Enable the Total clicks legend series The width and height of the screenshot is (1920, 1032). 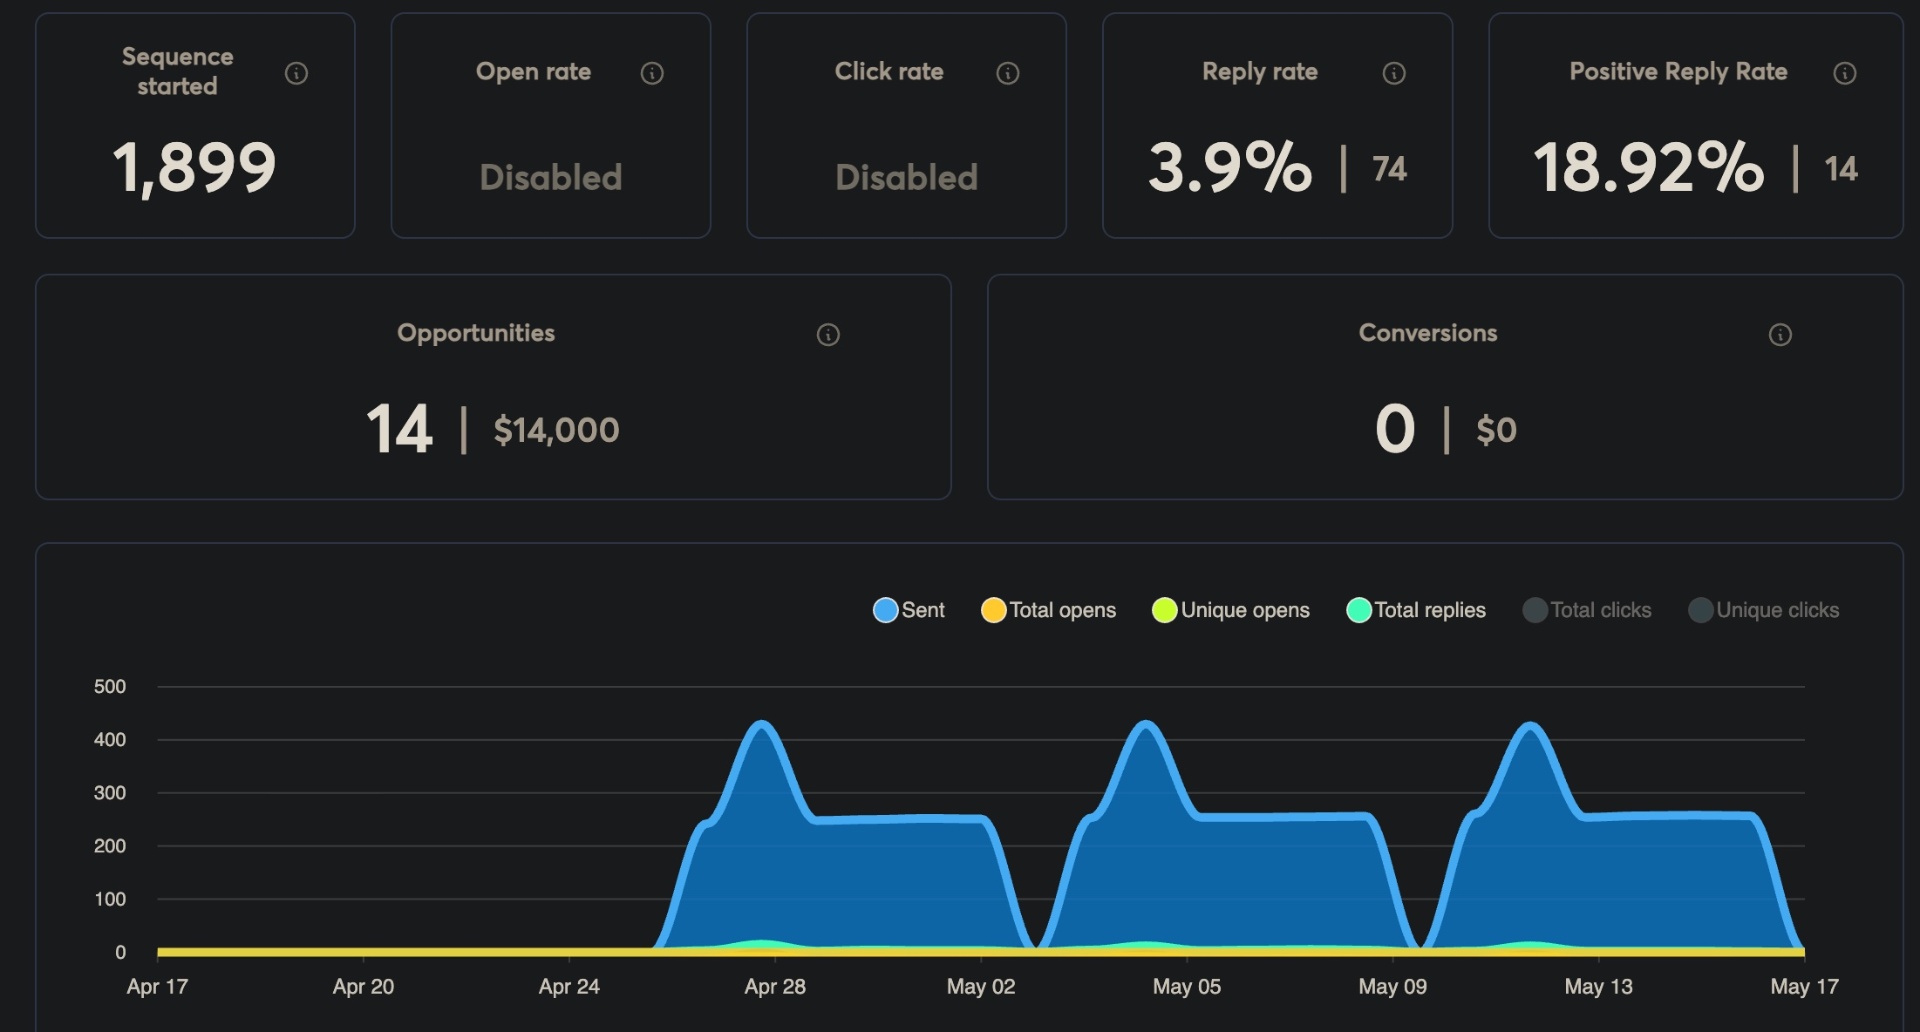tap(1587, 610)
